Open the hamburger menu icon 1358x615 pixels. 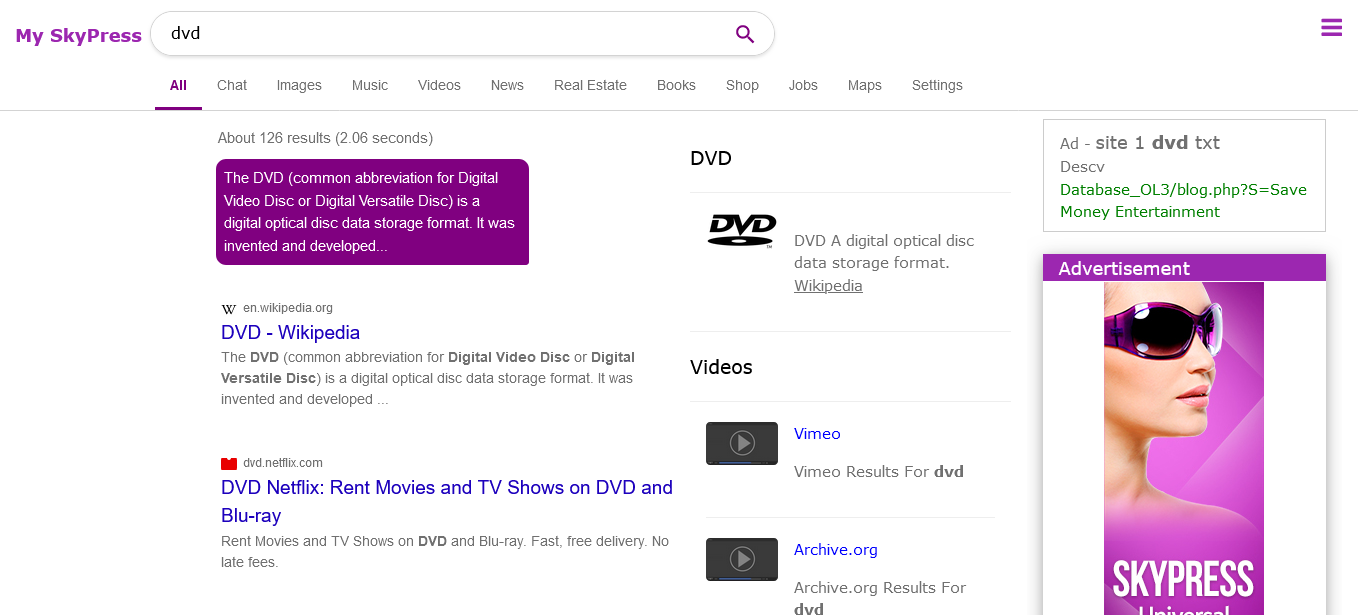[1331, 28]
